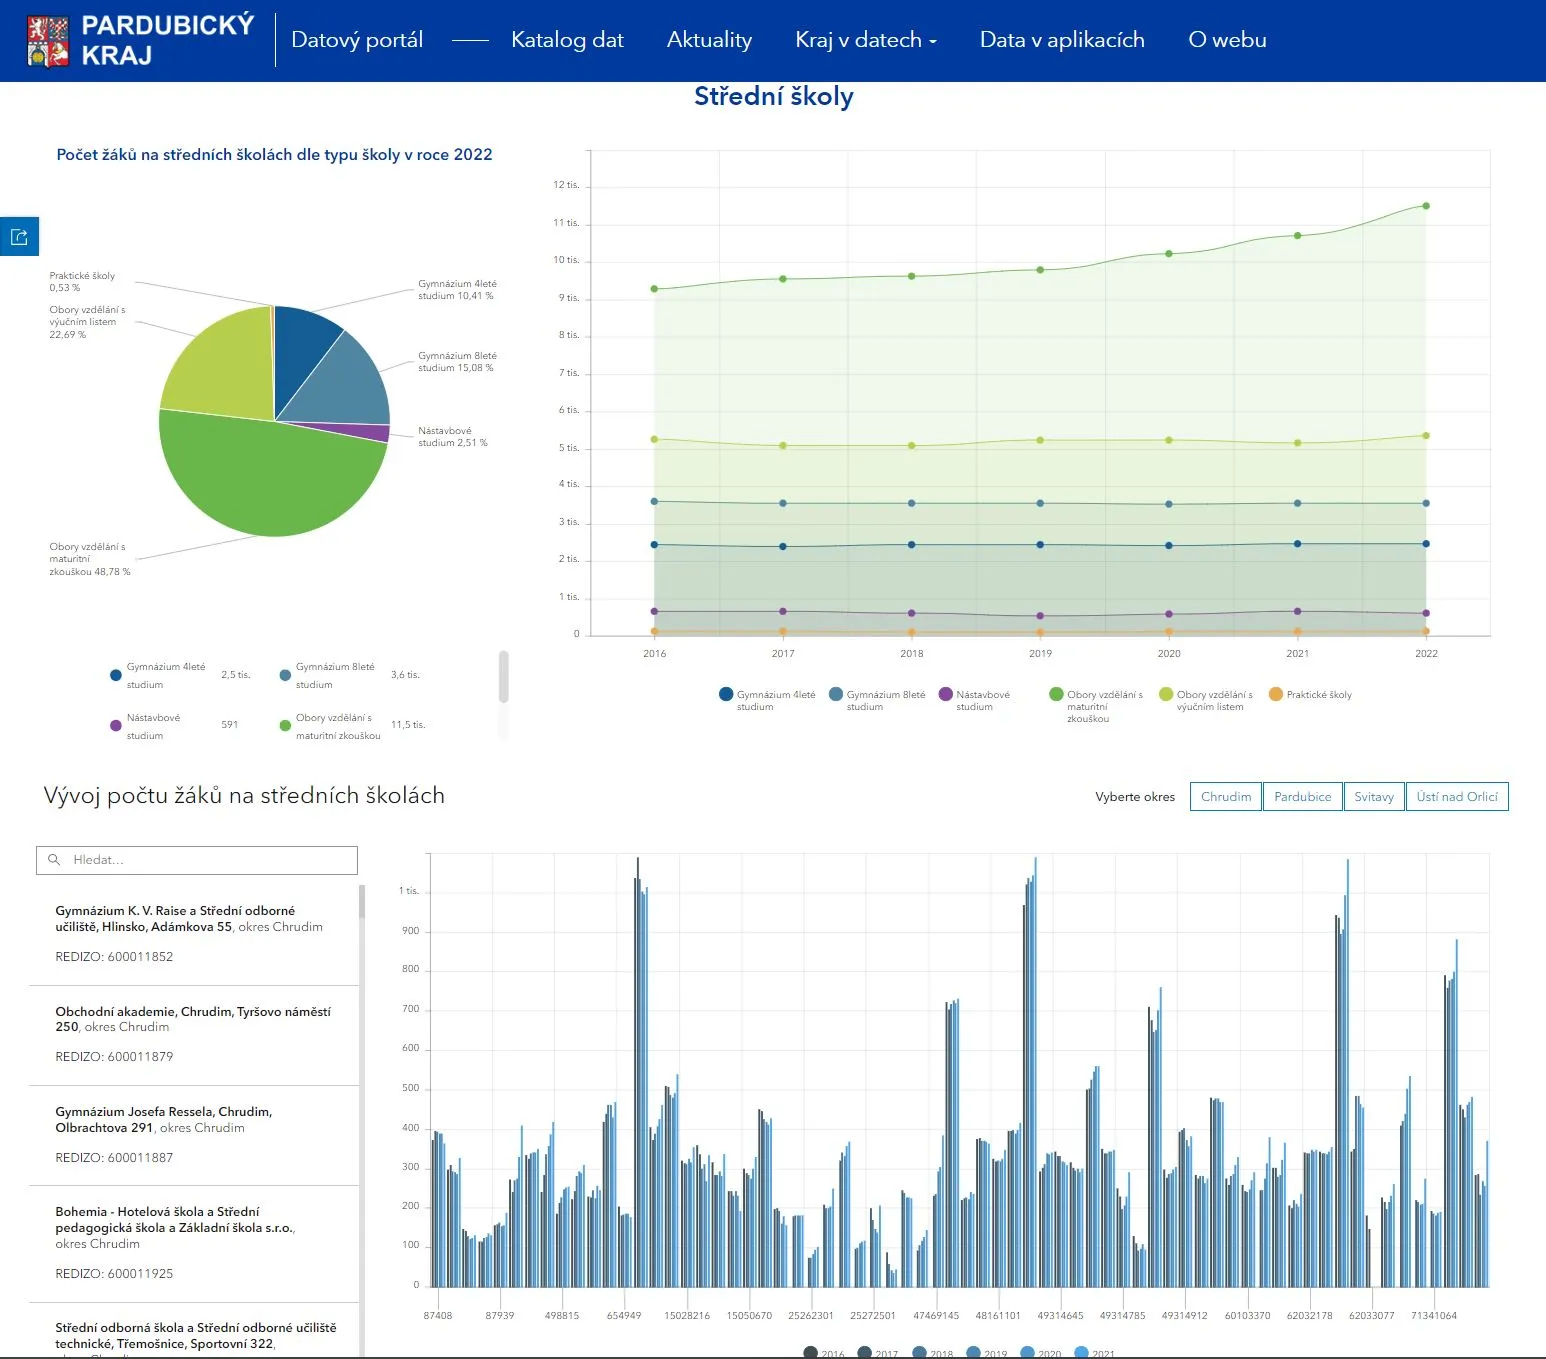Toggle Gymnázium 4leté studium legend in line chart
Image resolution: width=1546 pixels, height=1359 pixels.
768,700
